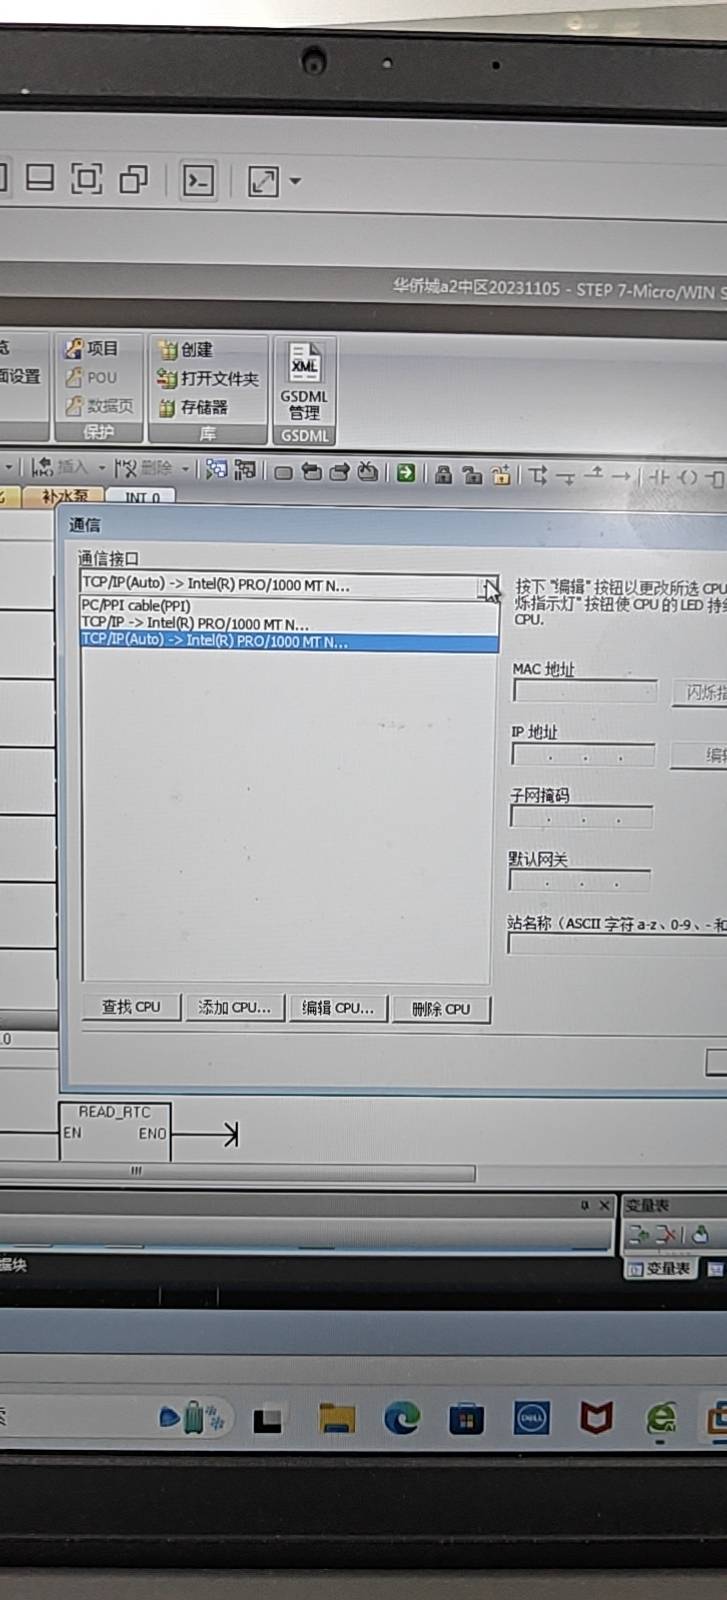Click the overlapping windows icon in the top toolbar
This screenshot has width=727, height=1600.
click(133, 179)
